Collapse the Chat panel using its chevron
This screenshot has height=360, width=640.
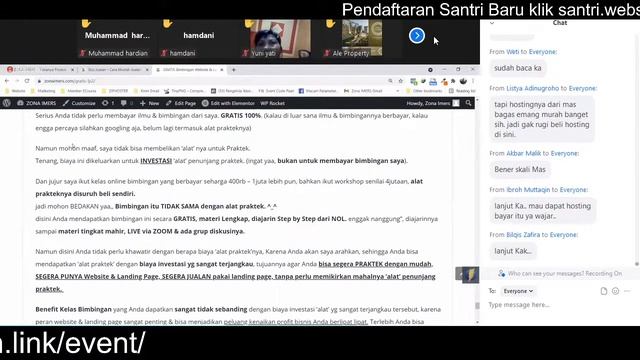click(492, 23)
